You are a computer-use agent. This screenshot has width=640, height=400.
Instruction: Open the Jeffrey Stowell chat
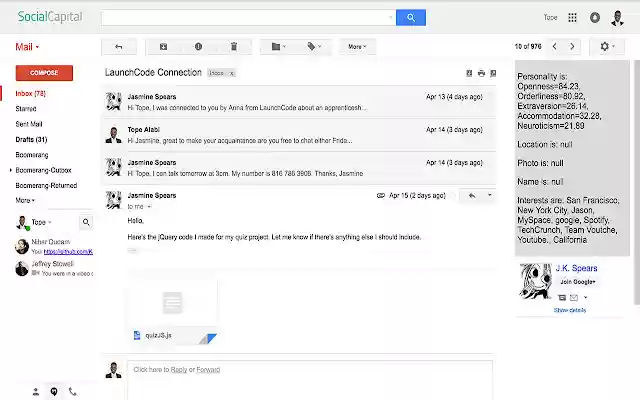(54, 269)
